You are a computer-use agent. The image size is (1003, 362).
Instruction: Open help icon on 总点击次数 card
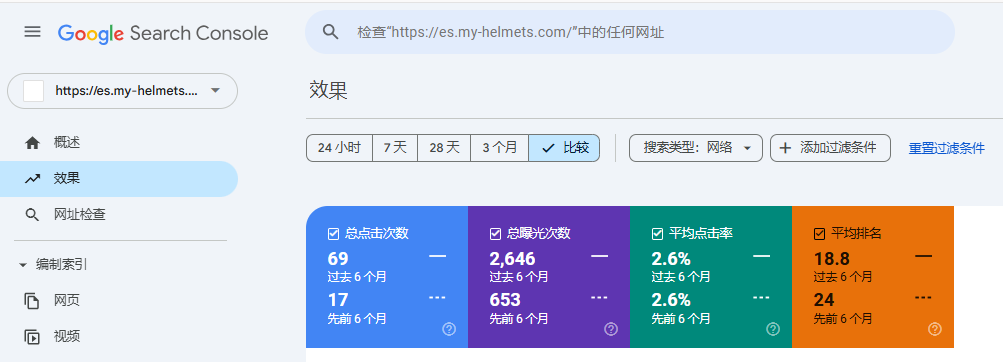click(x=449, y=329)
